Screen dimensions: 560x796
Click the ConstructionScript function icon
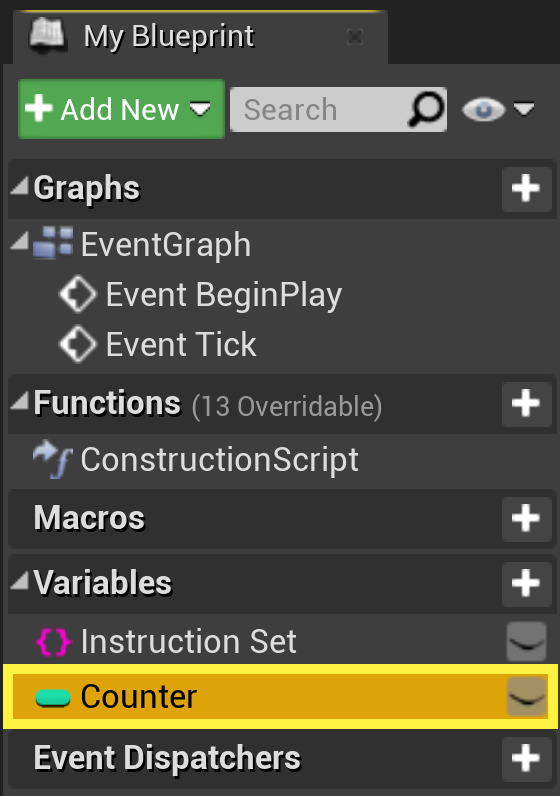point(52,459)
